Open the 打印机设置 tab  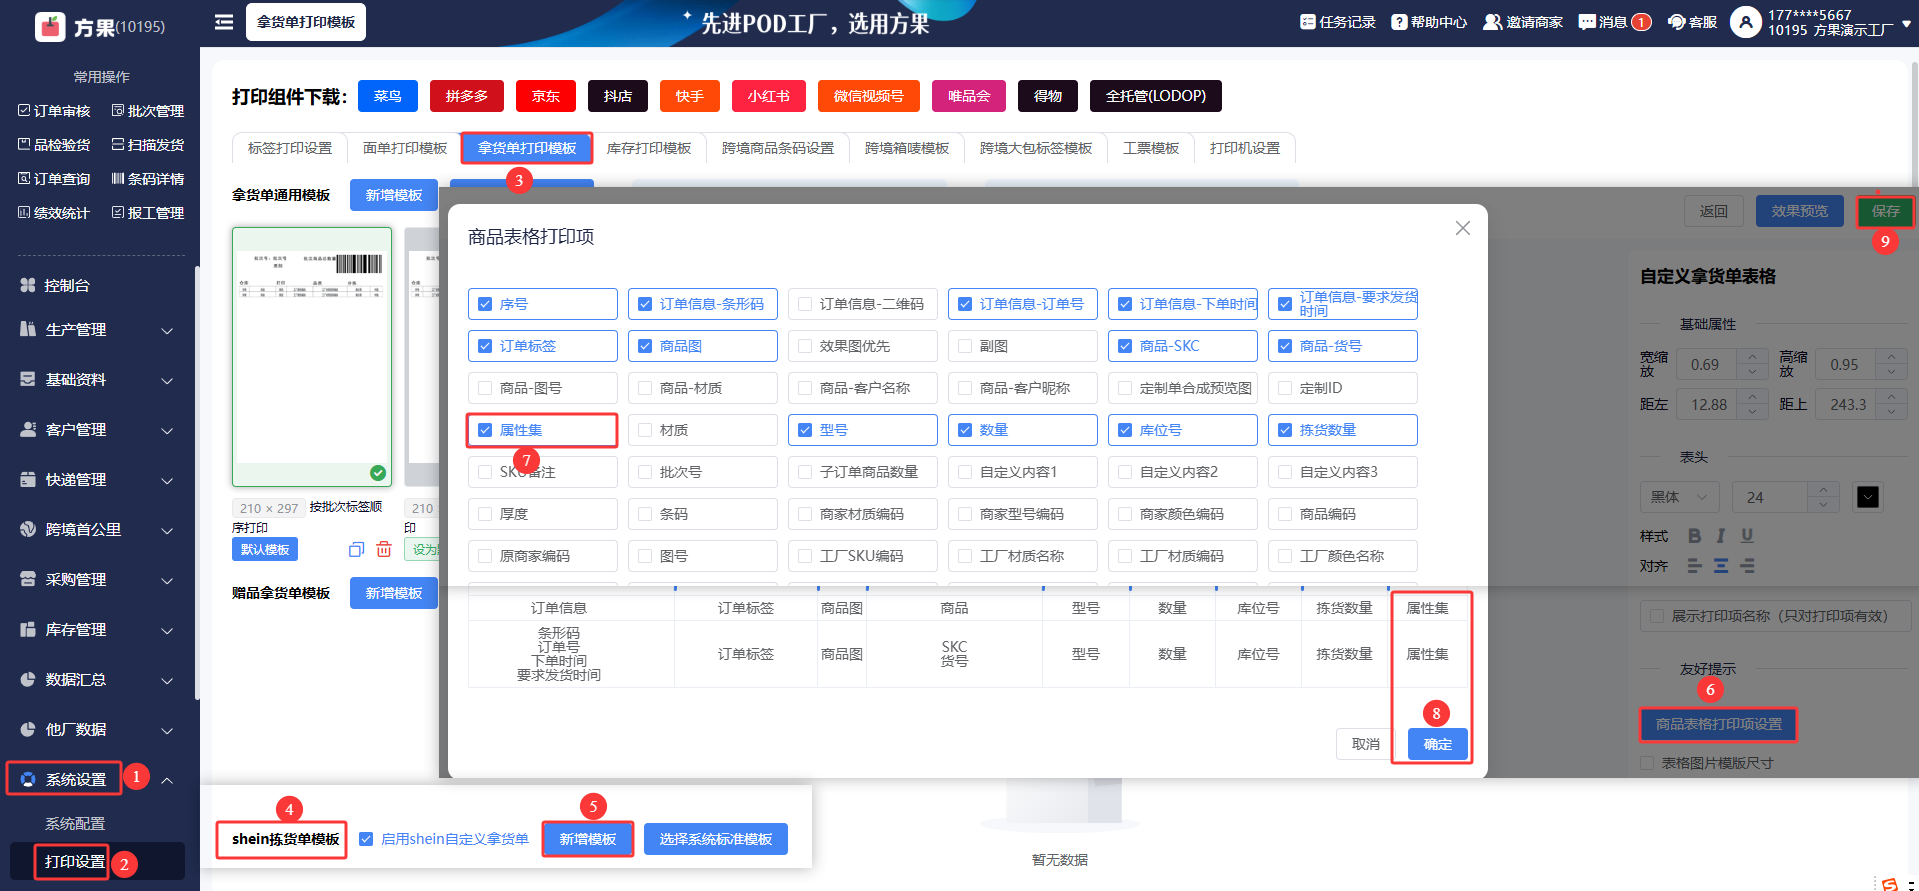(x=1244, y=148)
